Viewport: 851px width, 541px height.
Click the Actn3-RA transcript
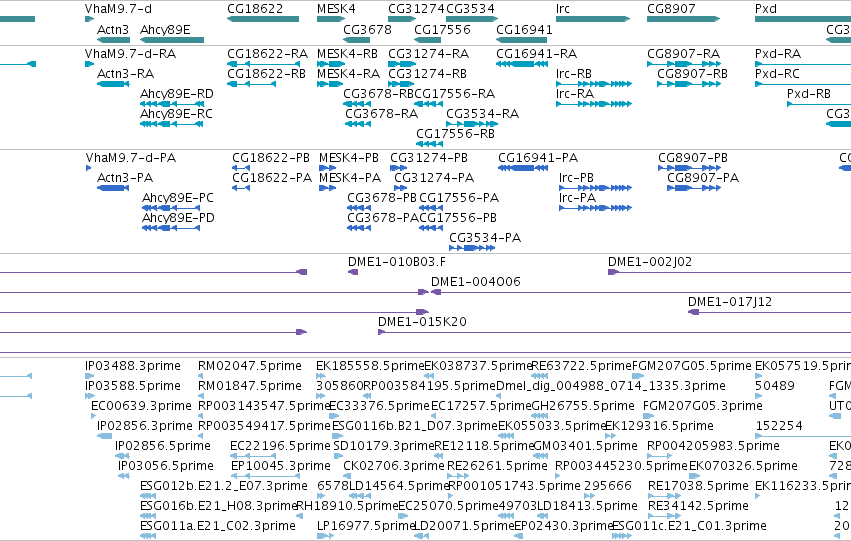(113, 84)
